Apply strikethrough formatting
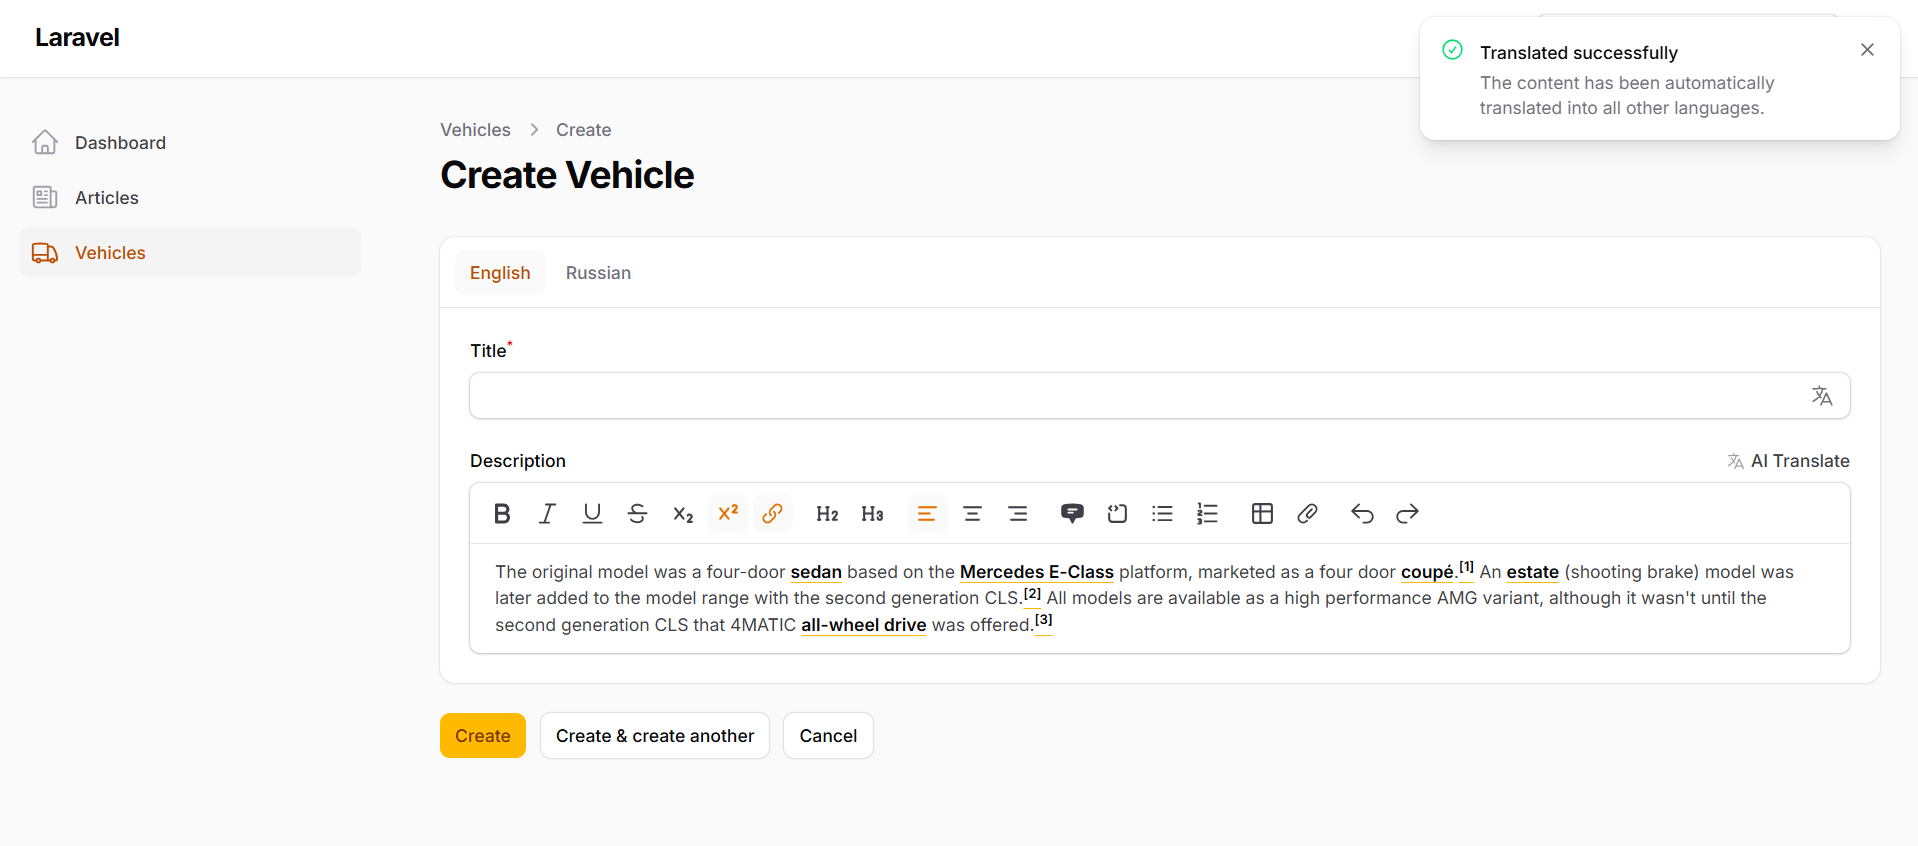The image size is (1918, 846). [x=637, y=514]
